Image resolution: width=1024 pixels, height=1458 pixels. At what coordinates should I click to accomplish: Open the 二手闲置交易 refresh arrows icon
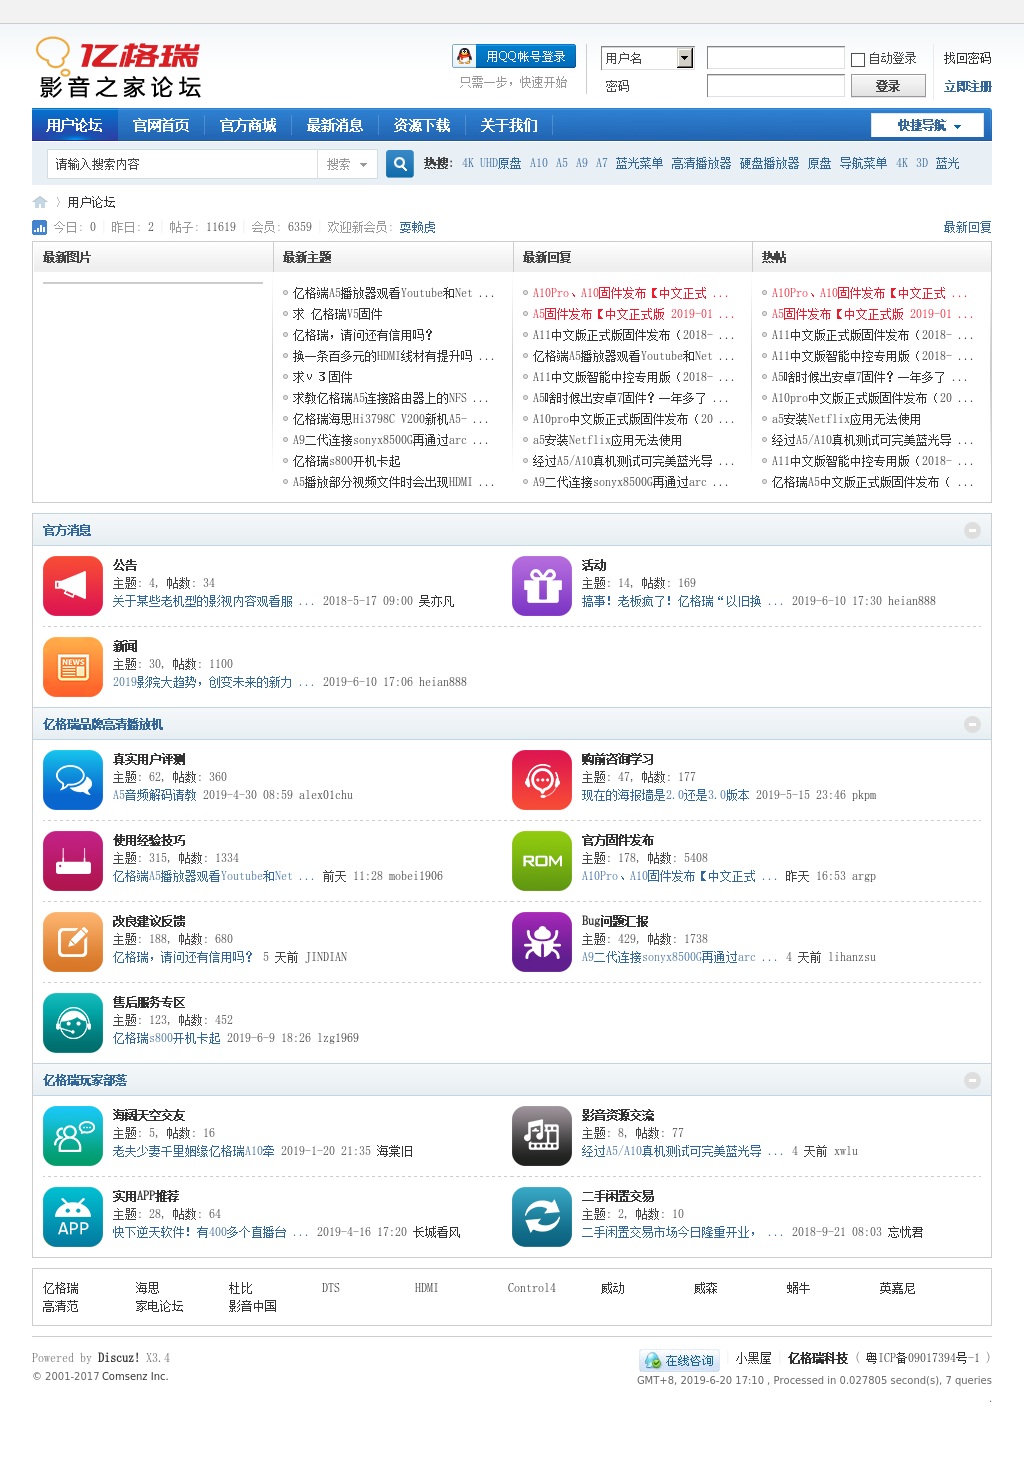[x=542, y=1217]
